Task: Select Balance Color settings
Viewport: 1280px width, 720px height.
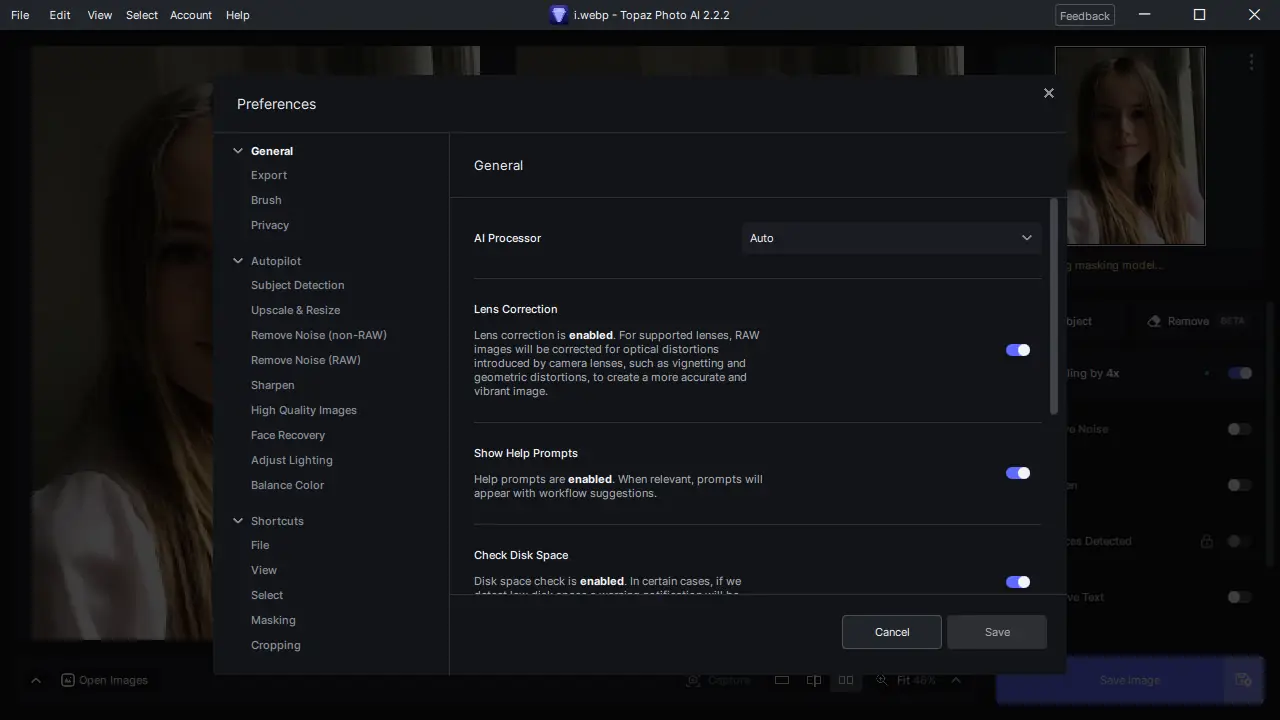Action: (x=288, y=485)
